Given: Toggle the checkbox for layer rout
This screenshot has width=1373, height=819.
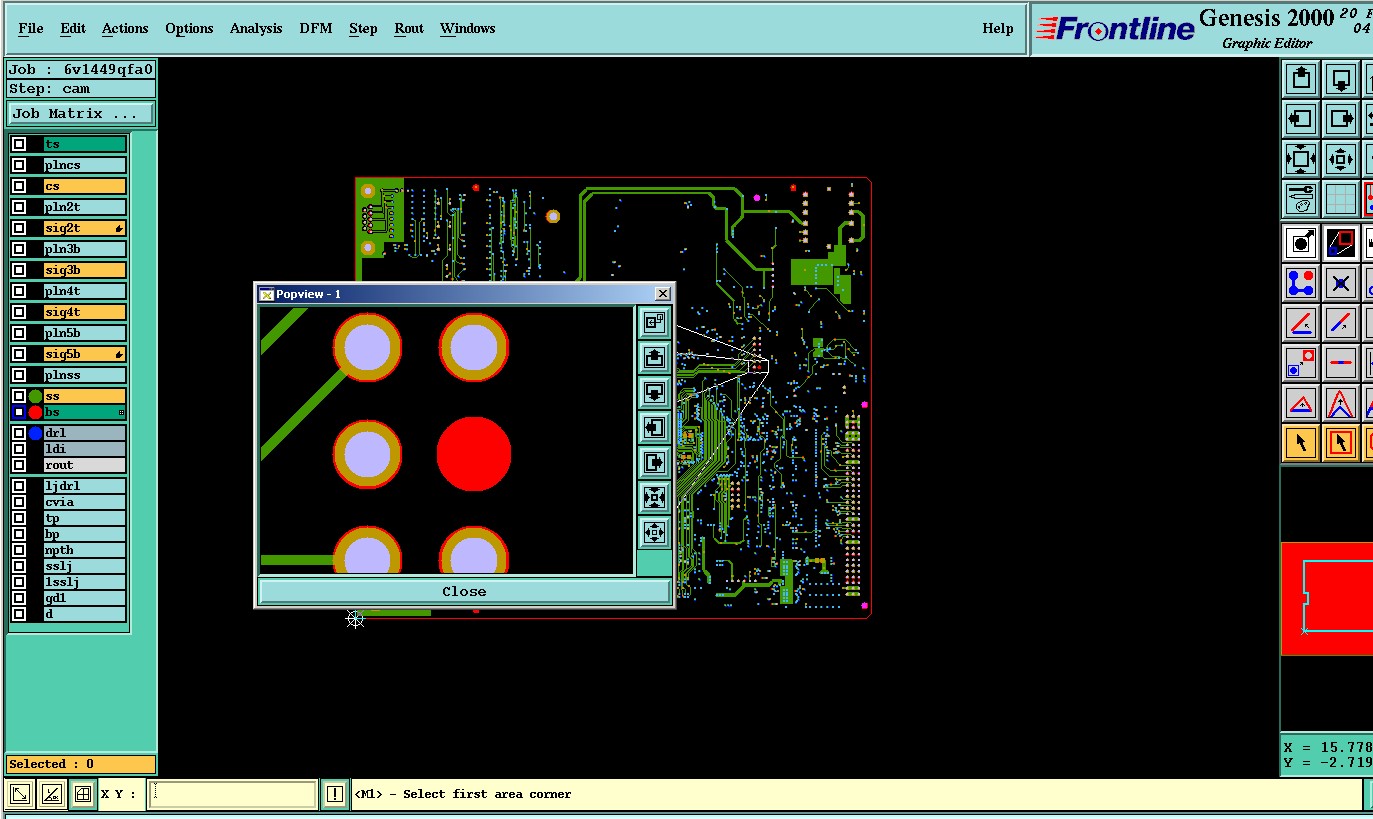Looking at the screenshot, I should pos(19,465).
